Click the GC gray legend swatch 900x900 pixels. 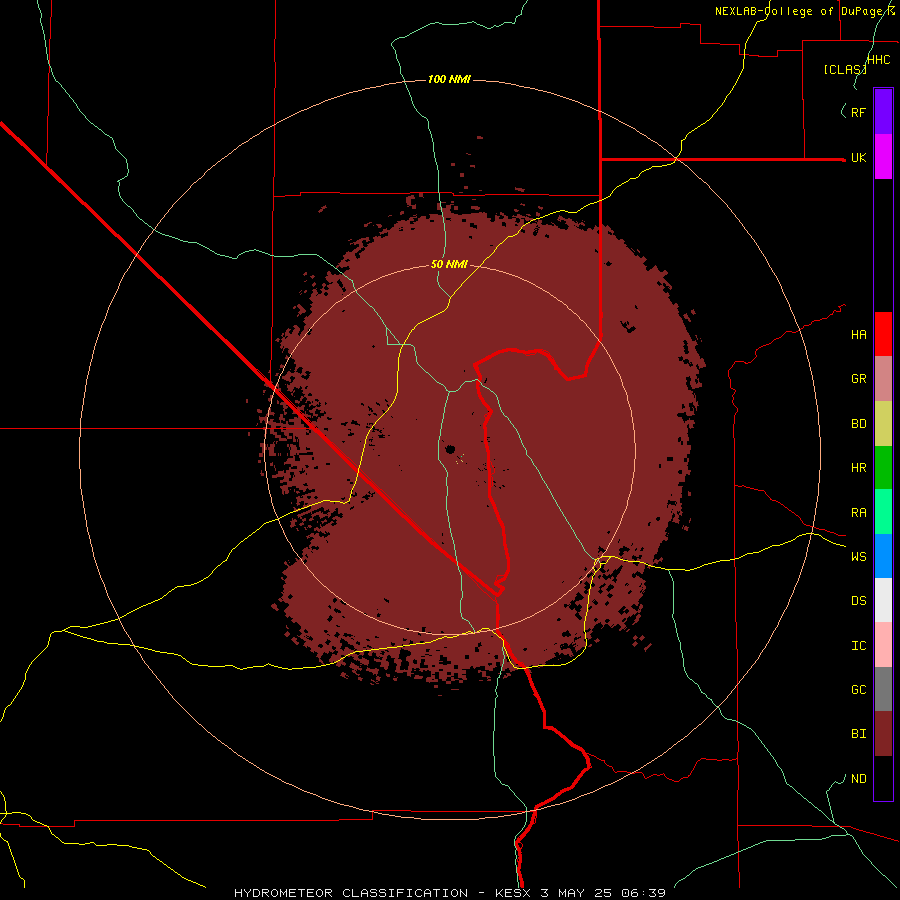(883, 689)
